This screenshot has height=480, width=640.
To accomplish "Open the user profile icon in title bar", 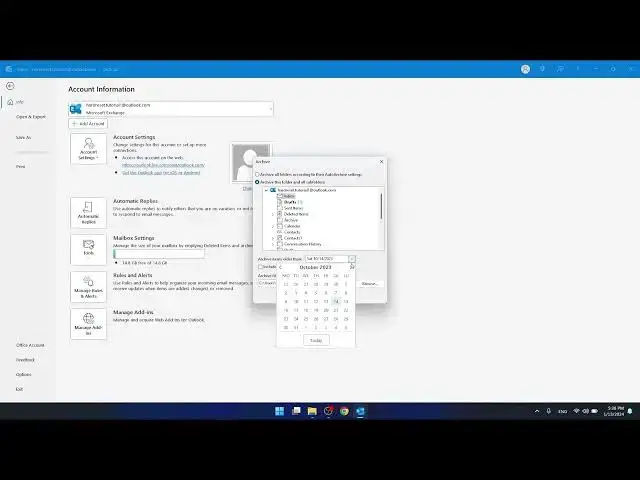I will 525,69.
